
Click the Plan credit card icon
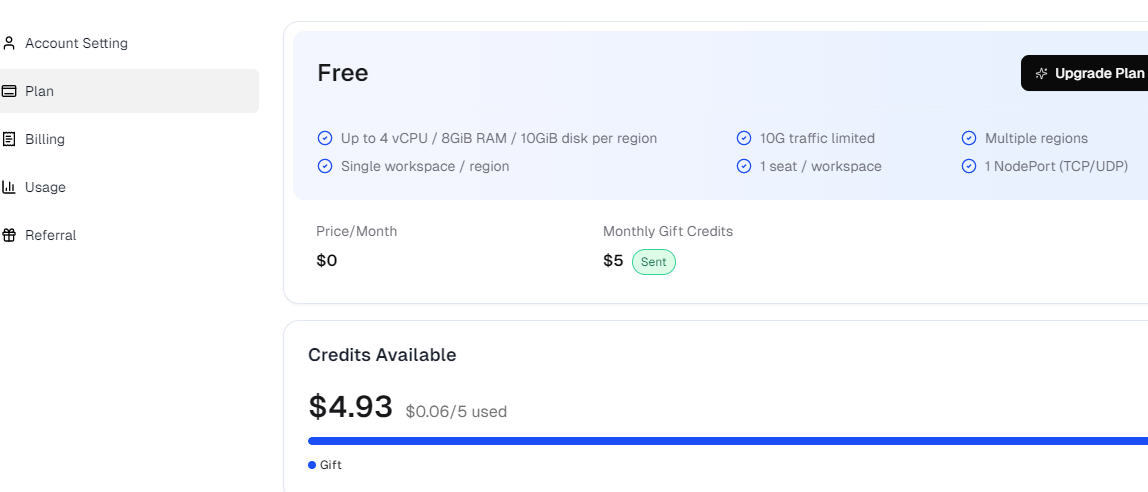point(9,91)
